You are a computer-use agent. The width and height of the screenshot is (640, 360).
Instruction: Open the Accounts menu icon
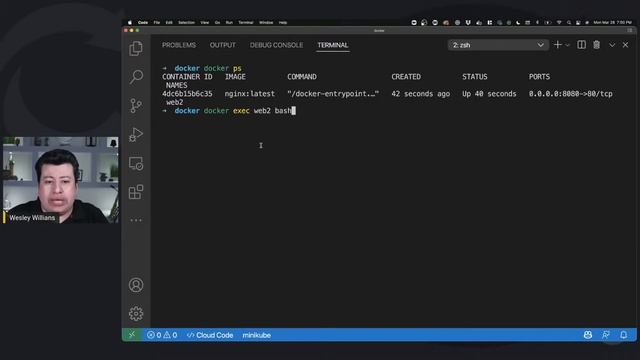pyautogui.click(x=136, y=285)
